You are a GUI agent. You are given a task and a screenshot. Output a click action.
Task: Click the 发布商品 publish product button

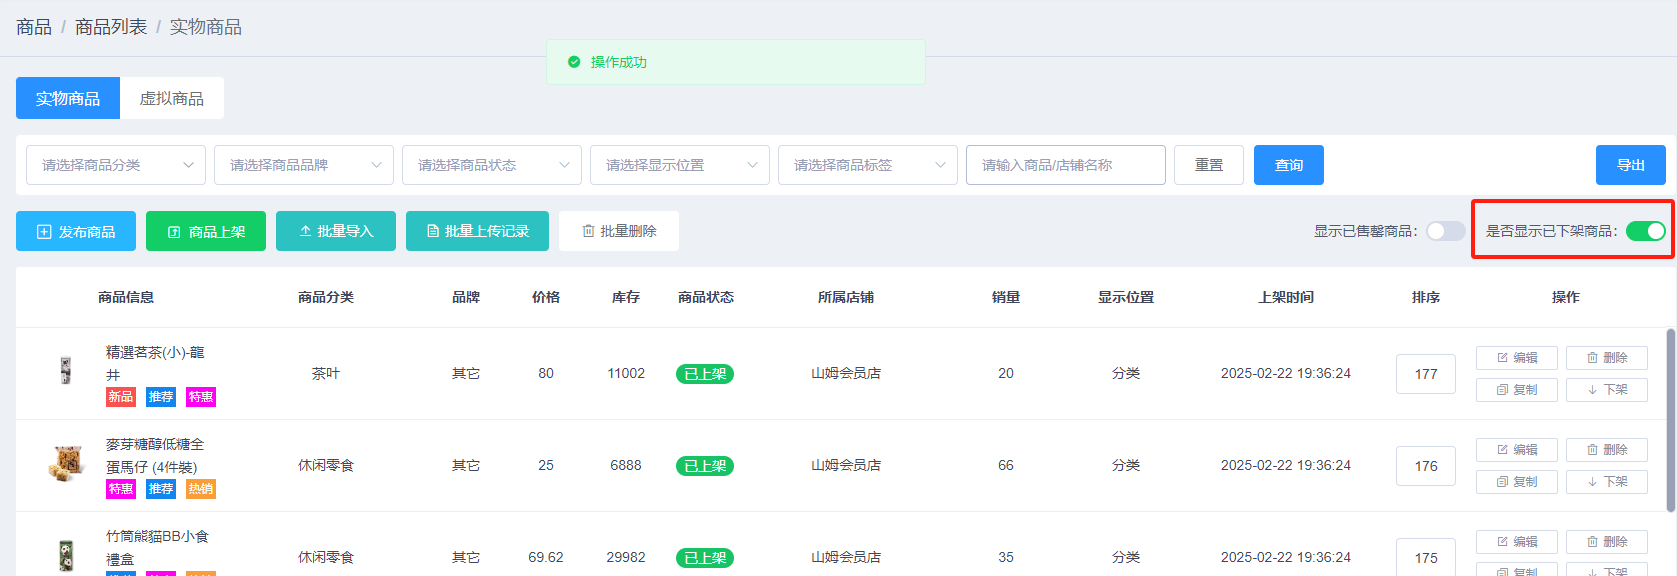[x=76, y=231]
